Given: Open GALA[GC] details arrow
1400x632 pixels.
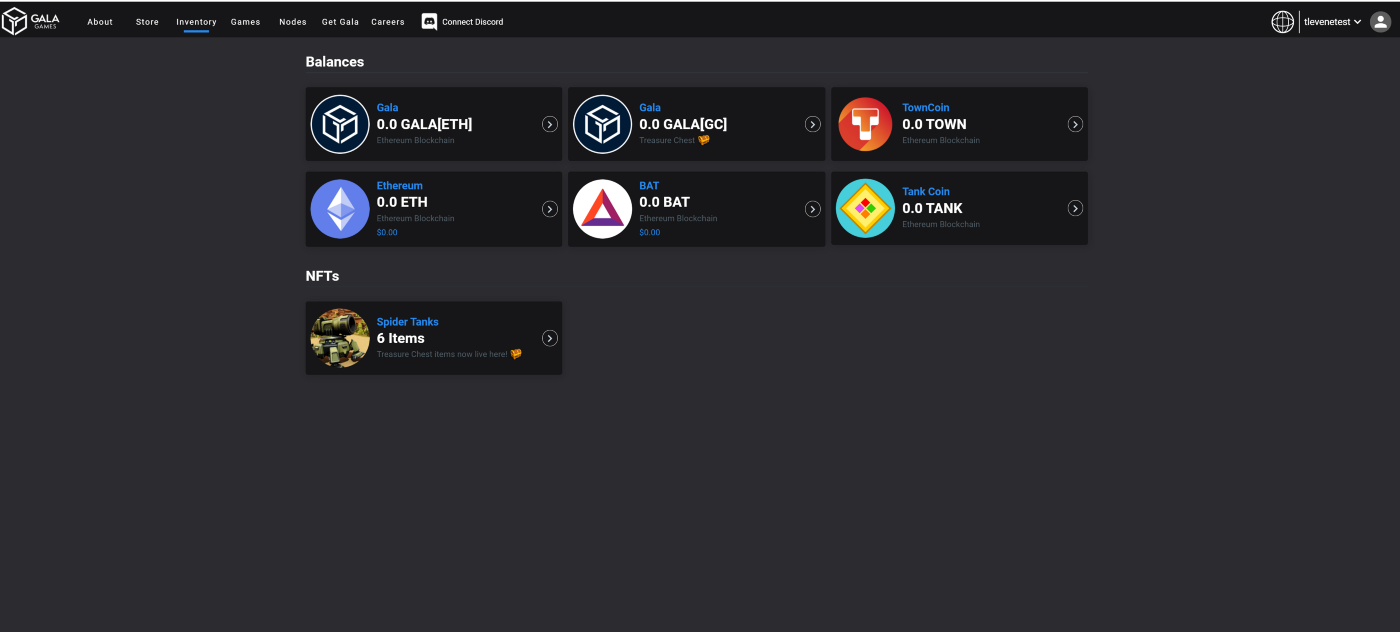Looking at the screenshot, I should pos(813,124).
